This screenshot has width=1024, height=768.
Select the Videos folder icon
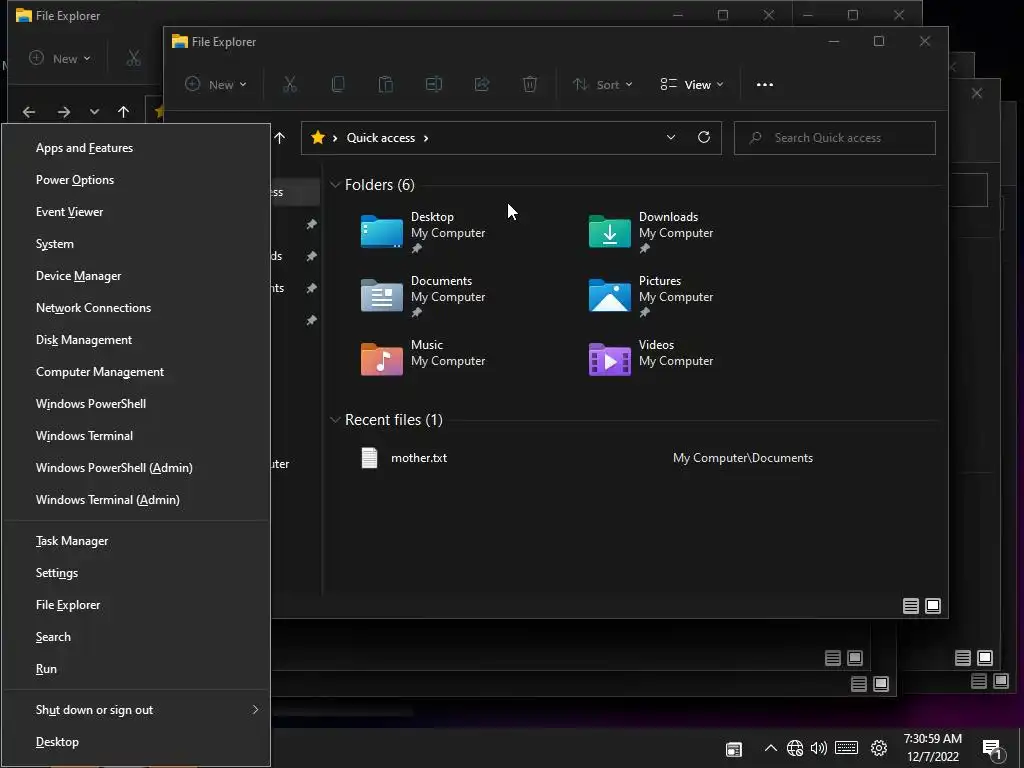(609, 359)
